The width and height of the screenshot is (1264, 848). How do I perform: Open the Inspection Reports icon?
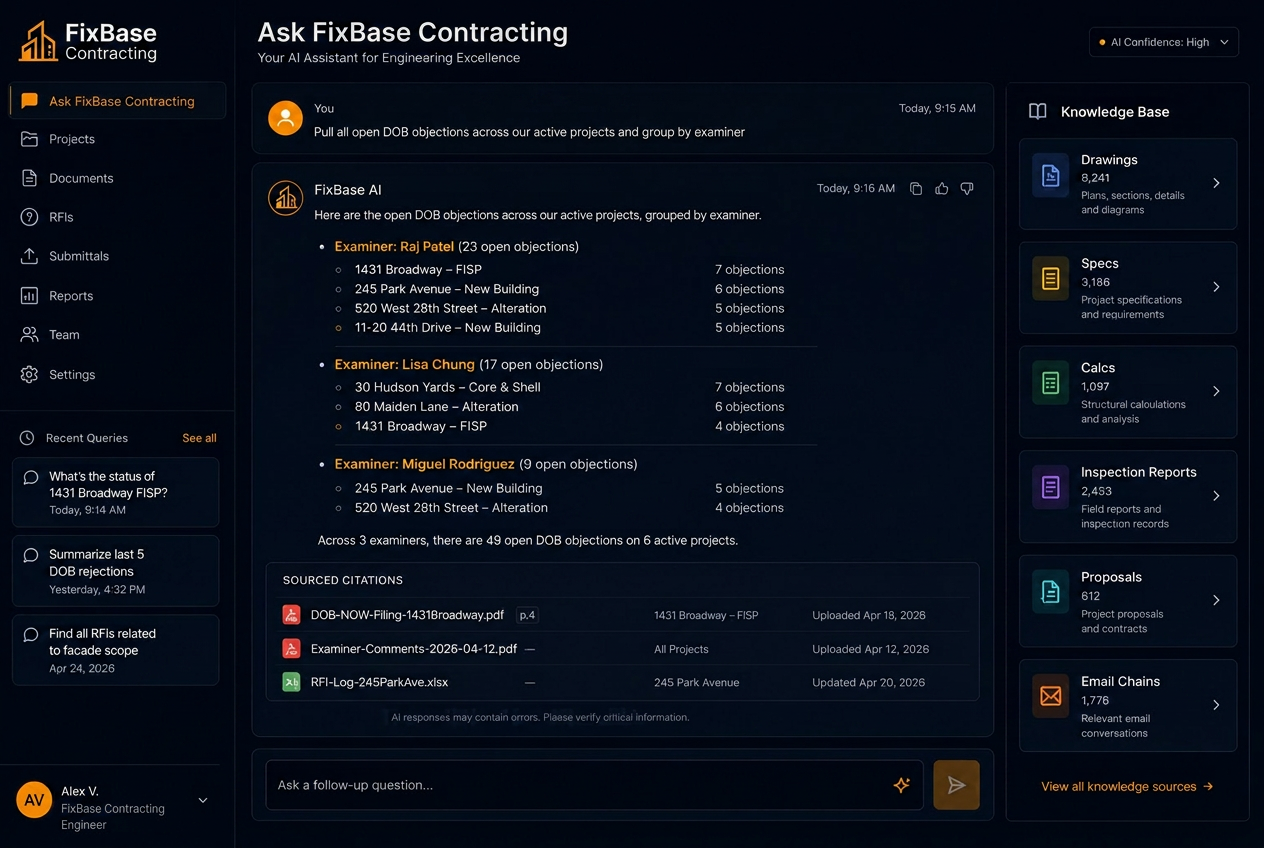pos(1050,488)
